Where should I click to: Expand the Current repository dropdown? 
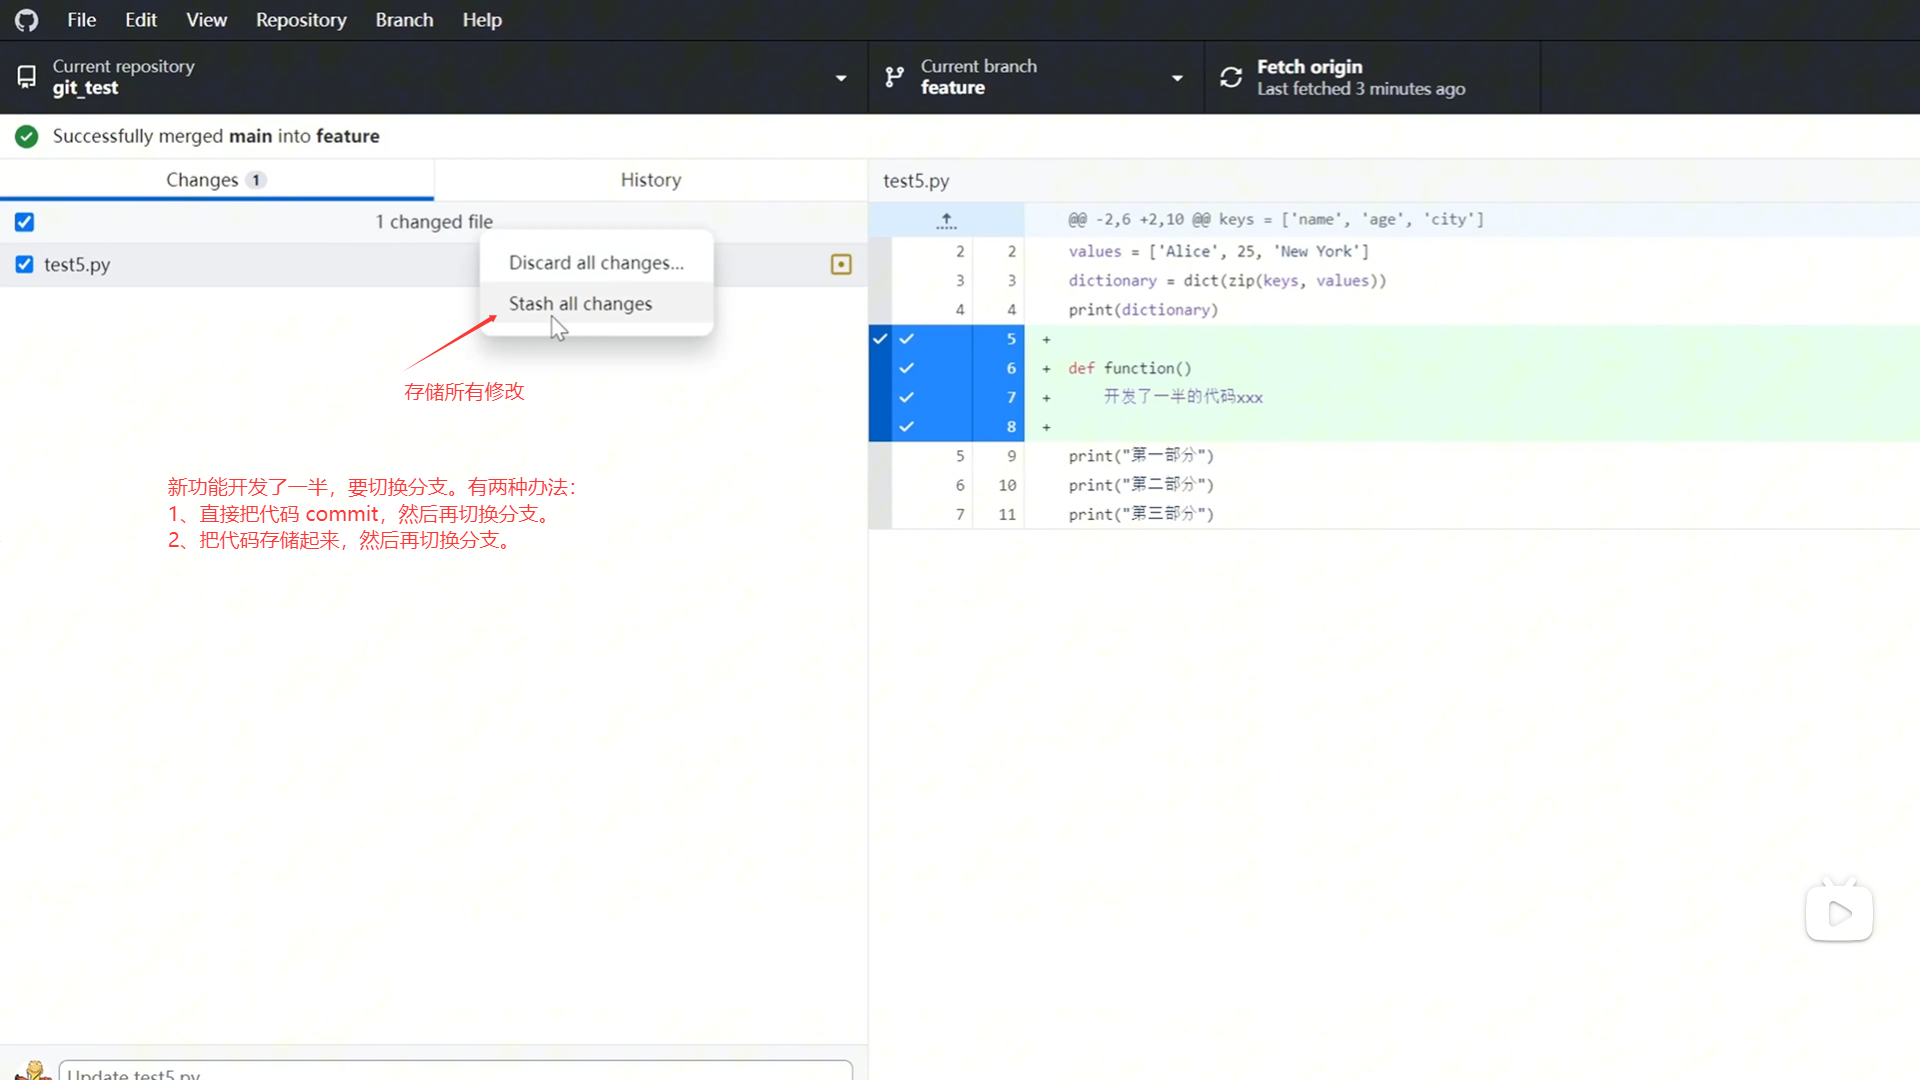[840, 78]
